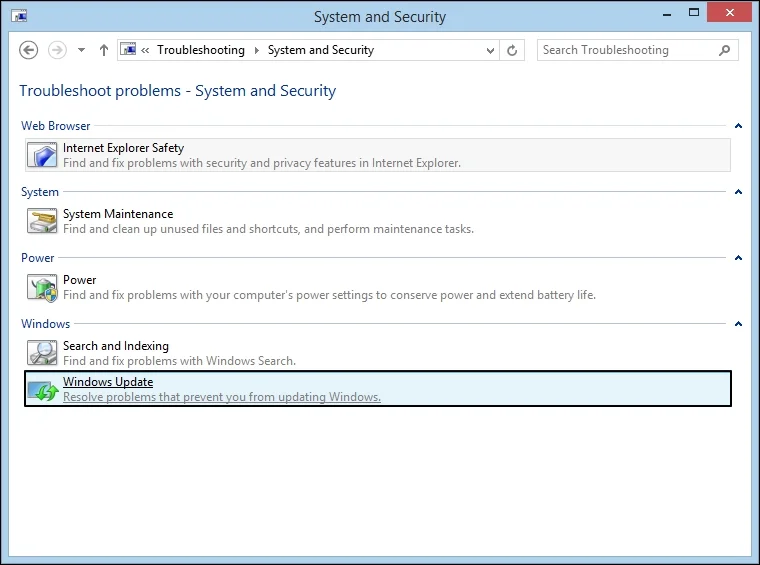Go up one level with the Up arrow

104,50
